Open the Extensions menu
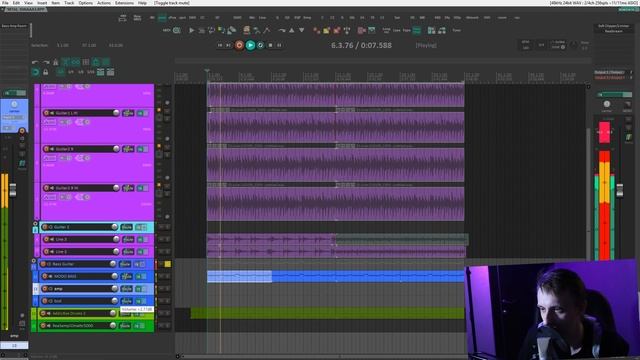This screenshot has width=640, height=360. tap(124, 3)
